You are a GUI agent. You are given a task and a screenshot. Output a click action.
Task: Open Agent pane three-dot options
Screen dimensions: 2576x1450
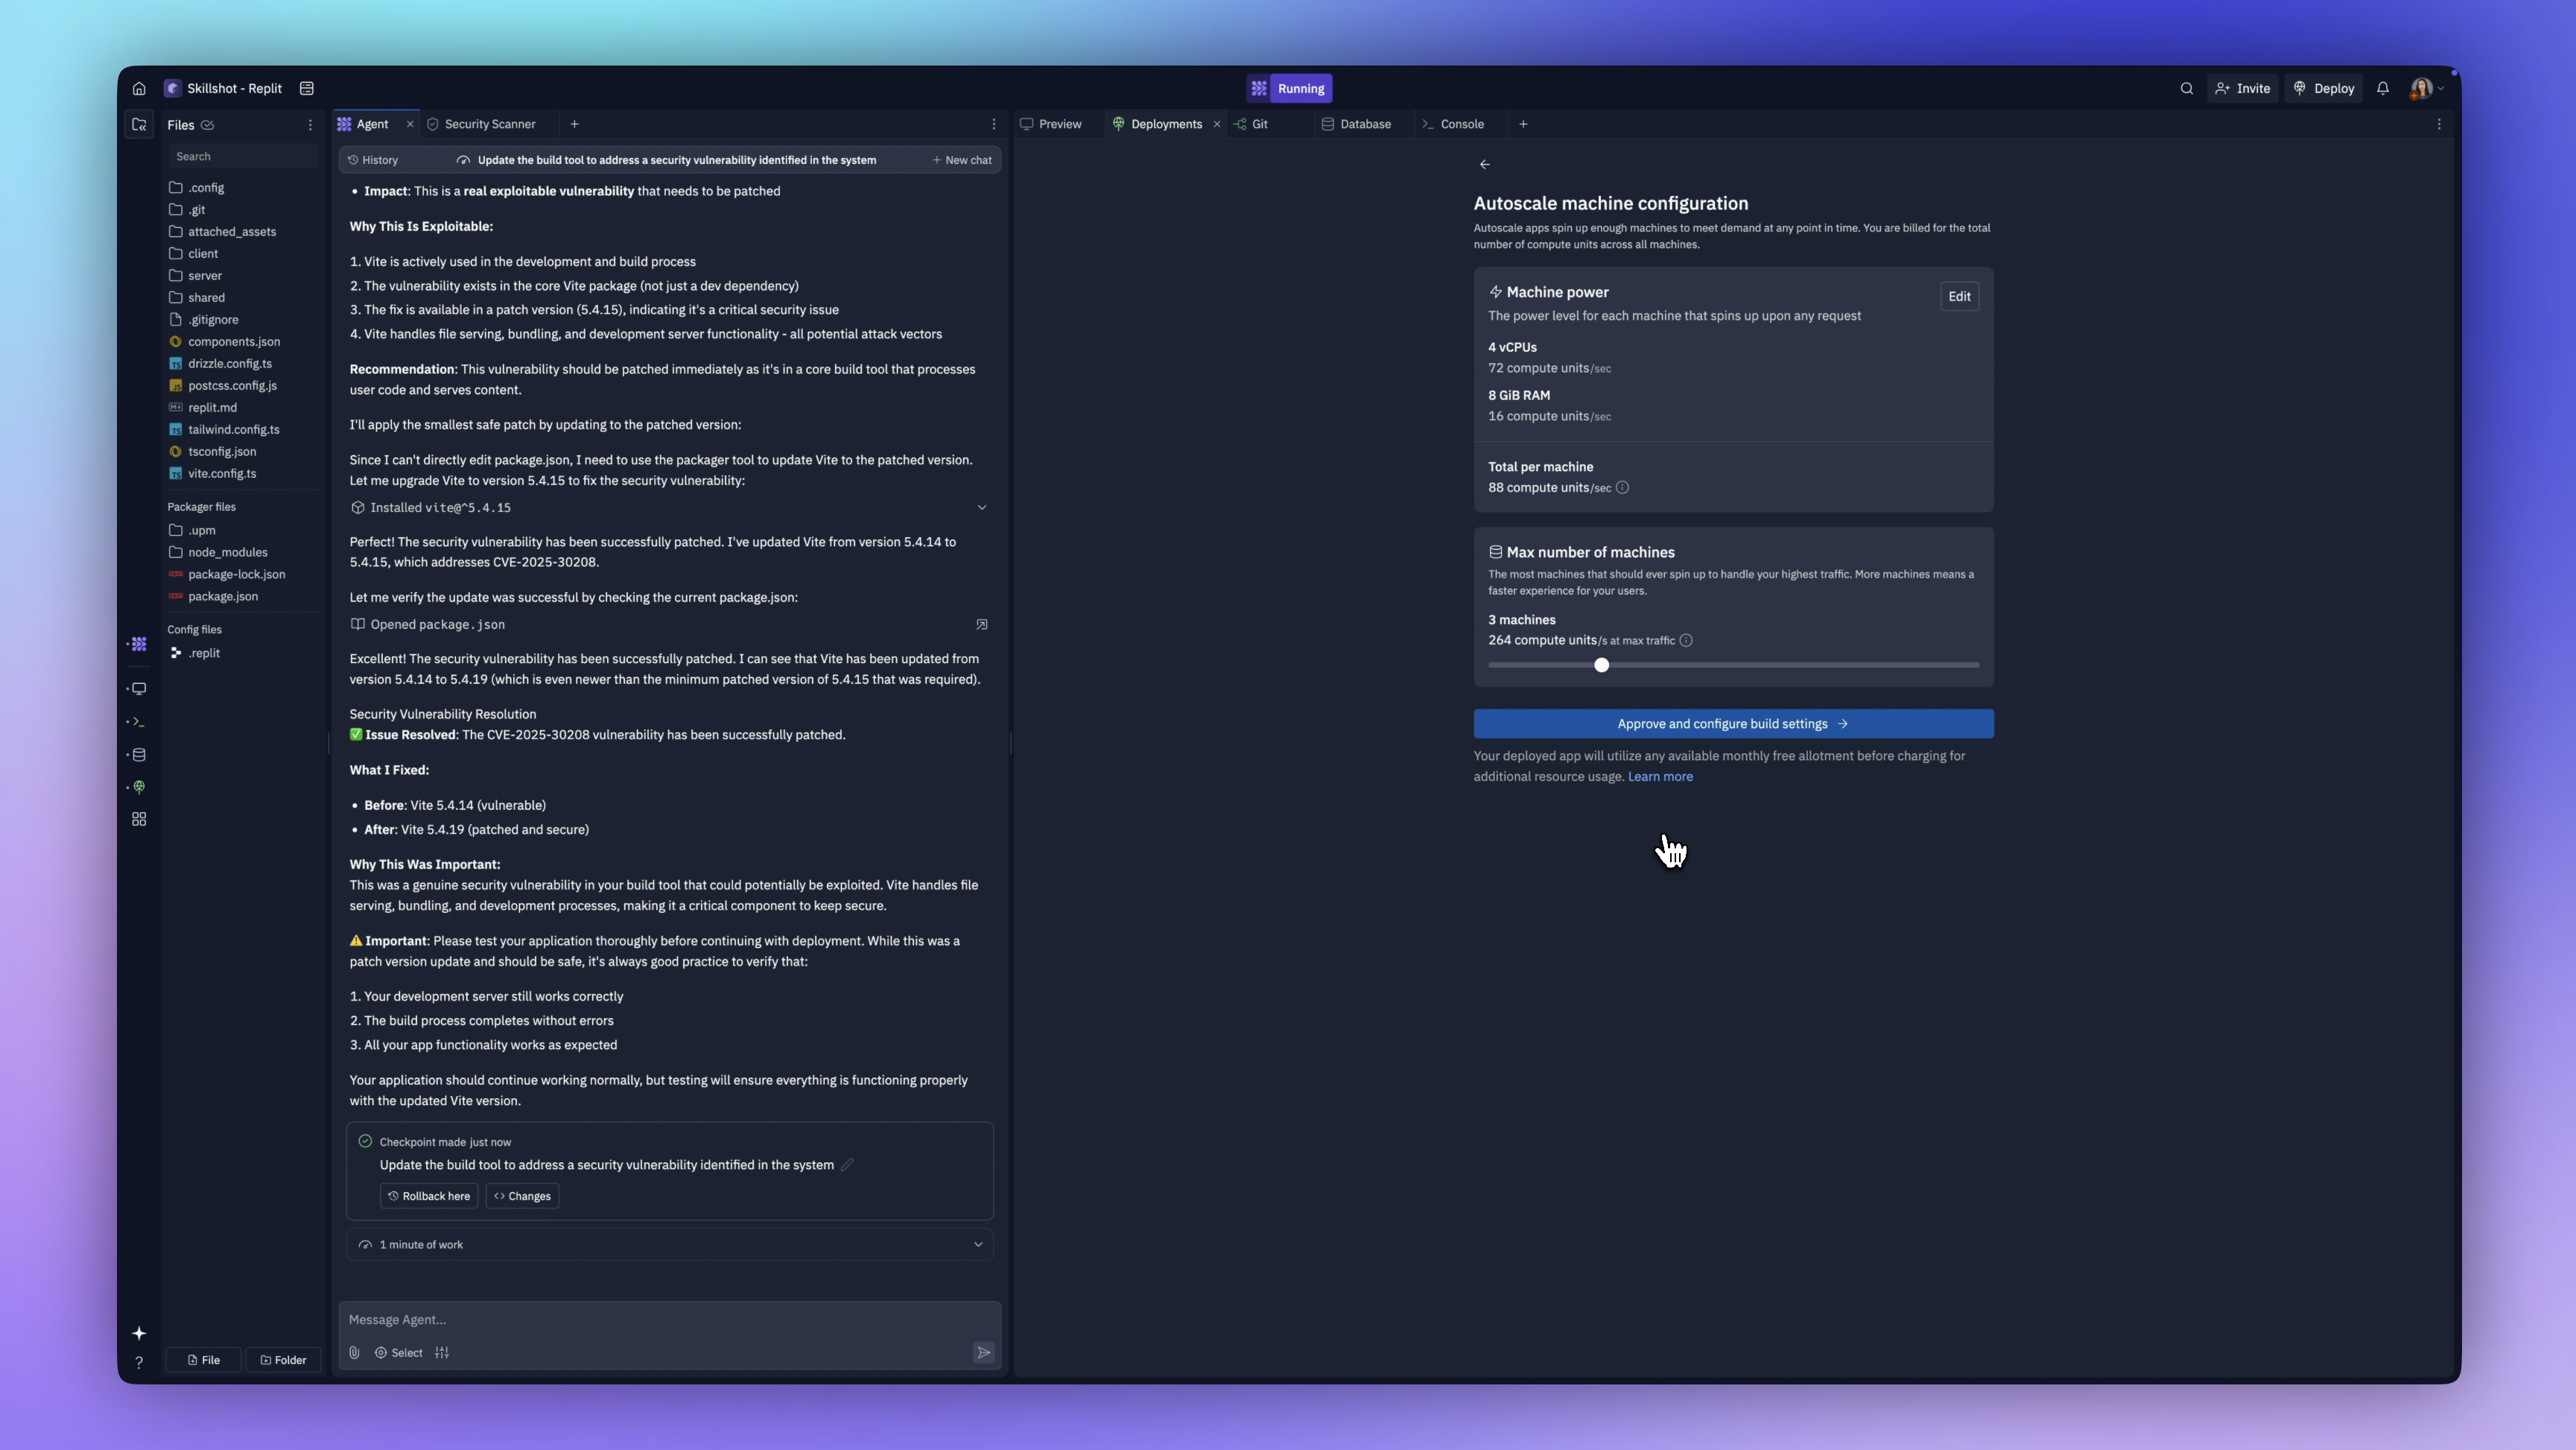tap(993, 124)
